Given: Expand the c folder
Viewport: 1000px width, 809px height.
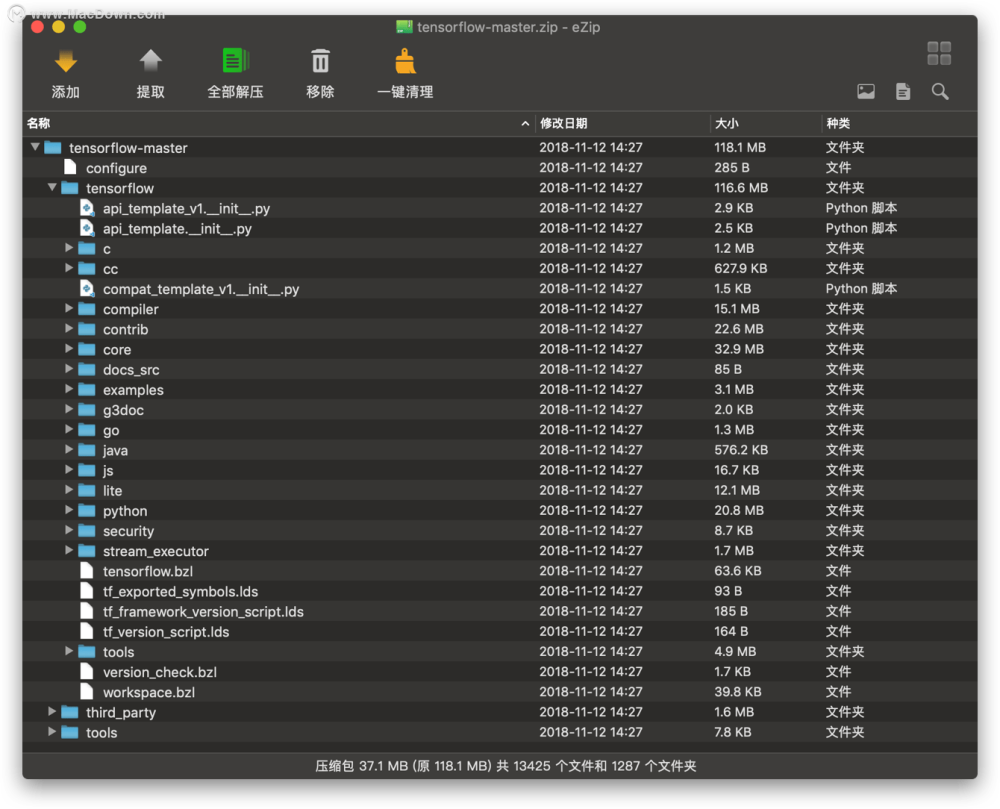Looking at the screenshot, I should click(69, 248).
